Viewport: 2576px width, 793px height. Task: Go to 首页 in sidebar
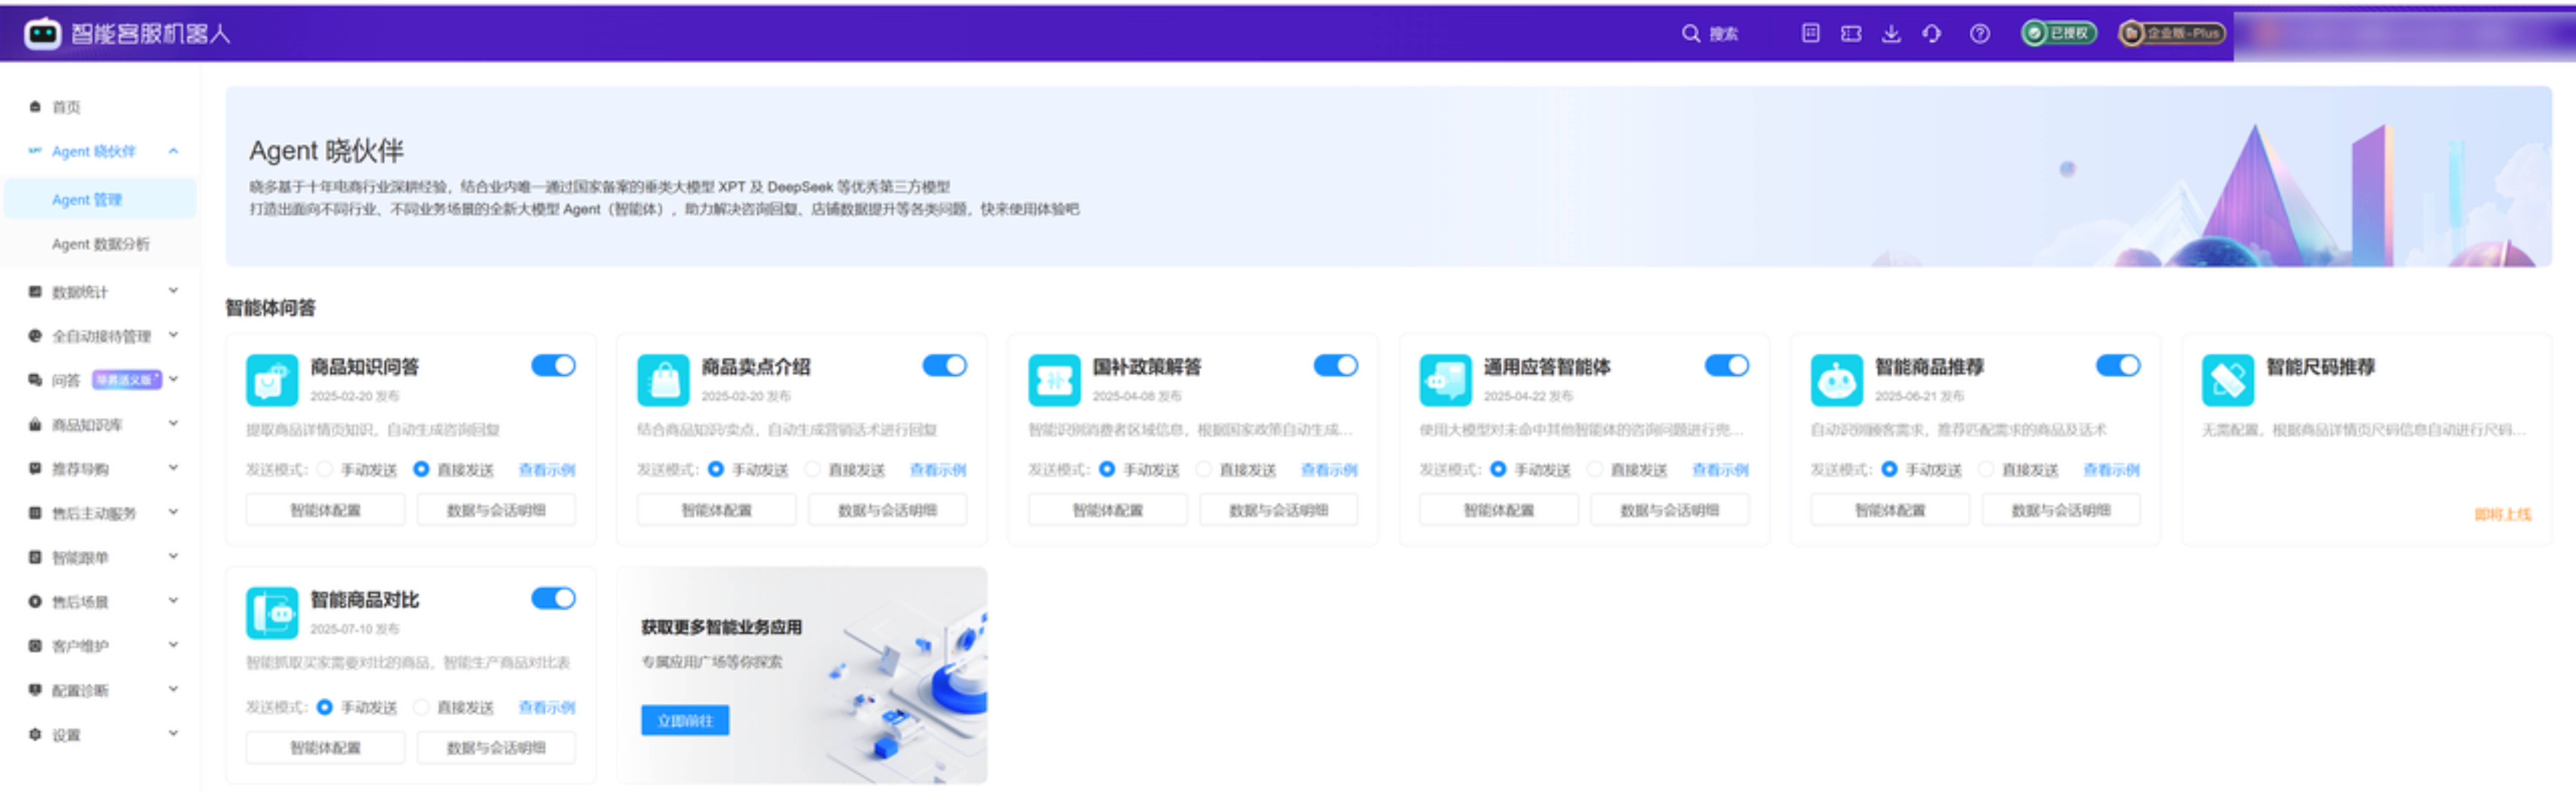(66, 107)
